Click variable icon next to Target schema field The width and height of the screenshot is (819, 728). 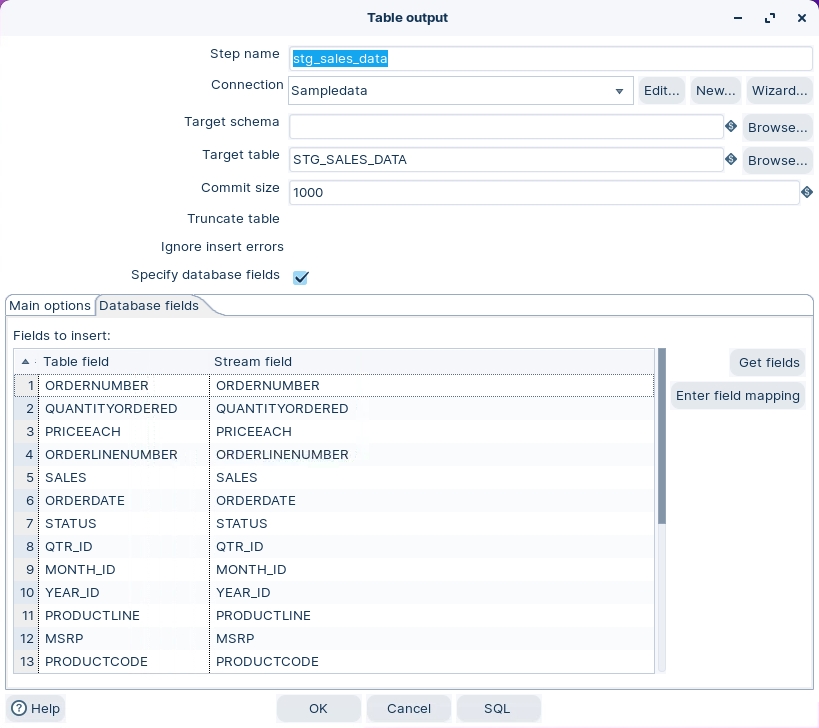click(731, 127)
